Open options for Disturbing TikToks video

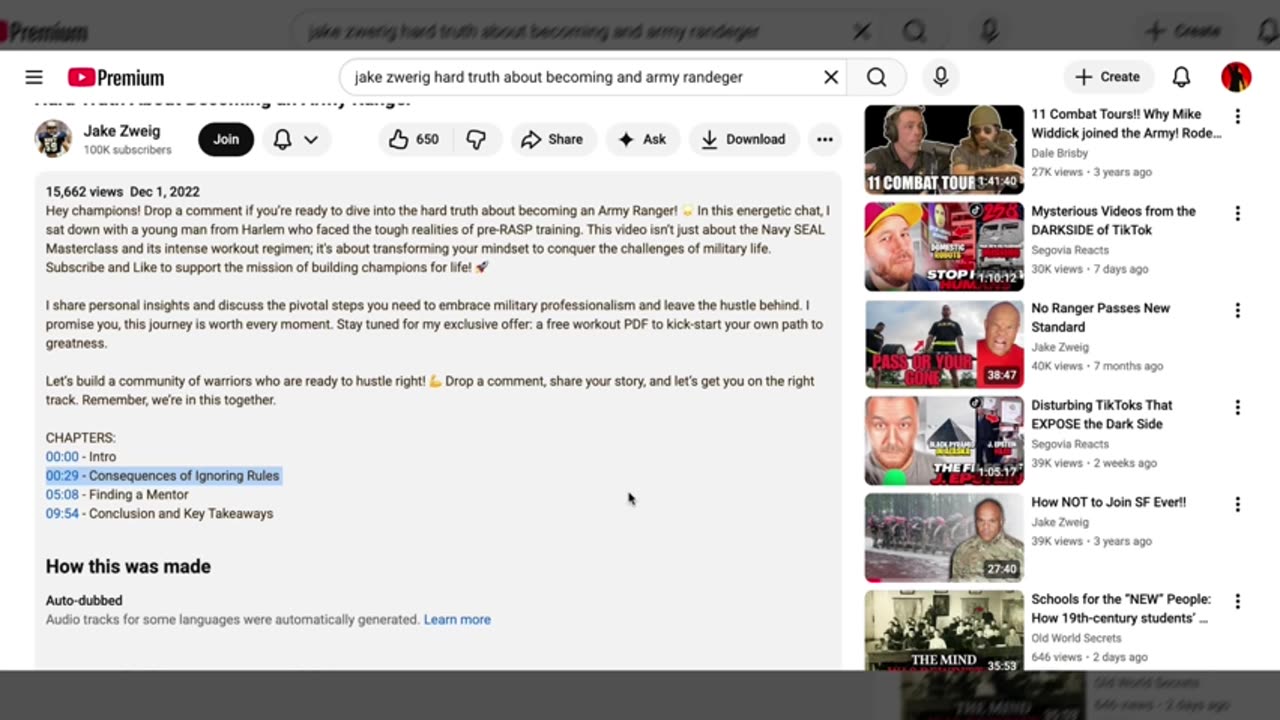coord(1237,407)
